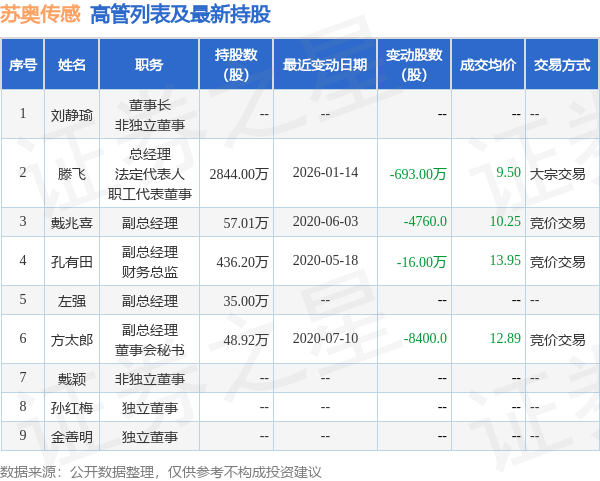
Task: Click 独立董事 in 孙红梅 row
Action: [150, 408]
